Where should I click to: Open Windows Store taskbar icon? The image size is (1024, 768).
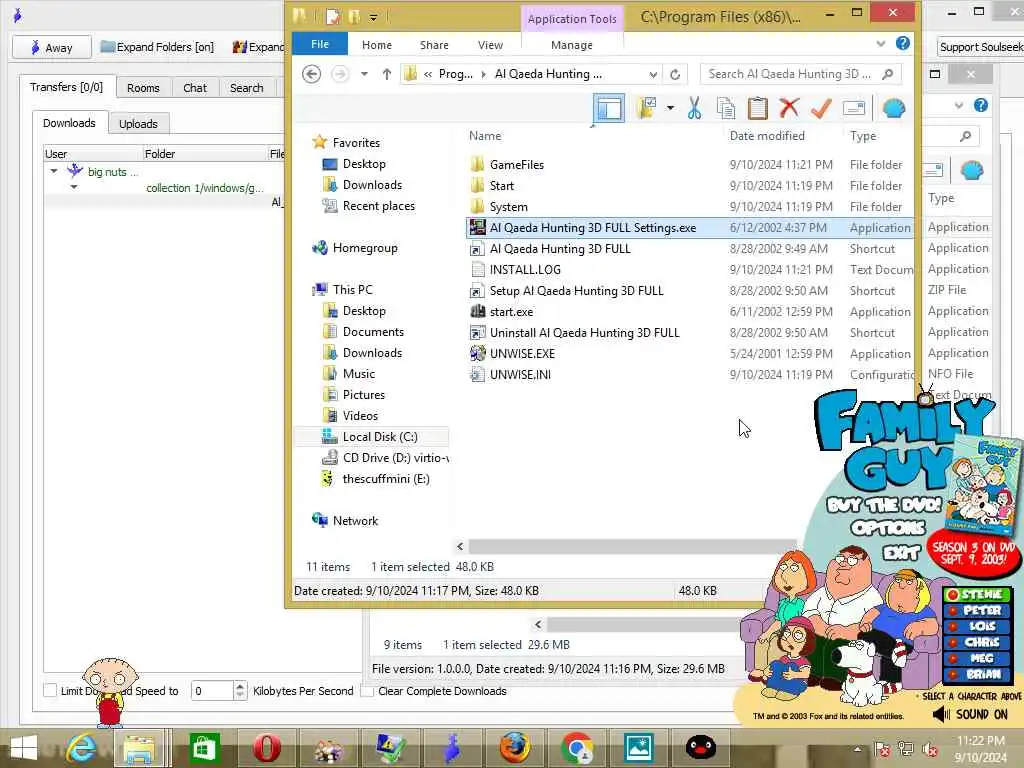(204, 748)
